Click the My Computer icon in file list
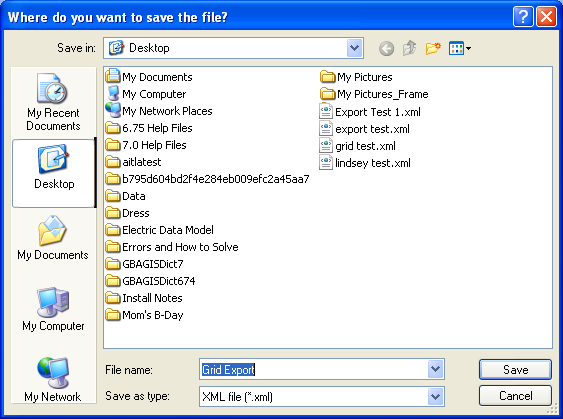Image resolution: width=563 pixels, height=419 pixels. (113, 93)
